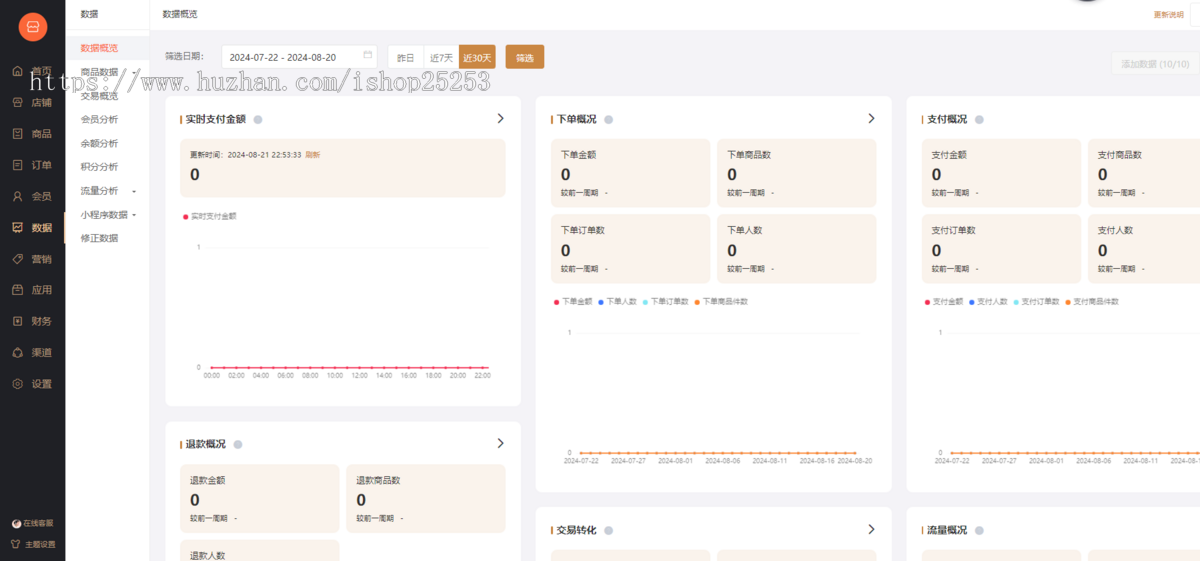
Task: Toggle 支付人数 legend series
Action: pos(989,301)
